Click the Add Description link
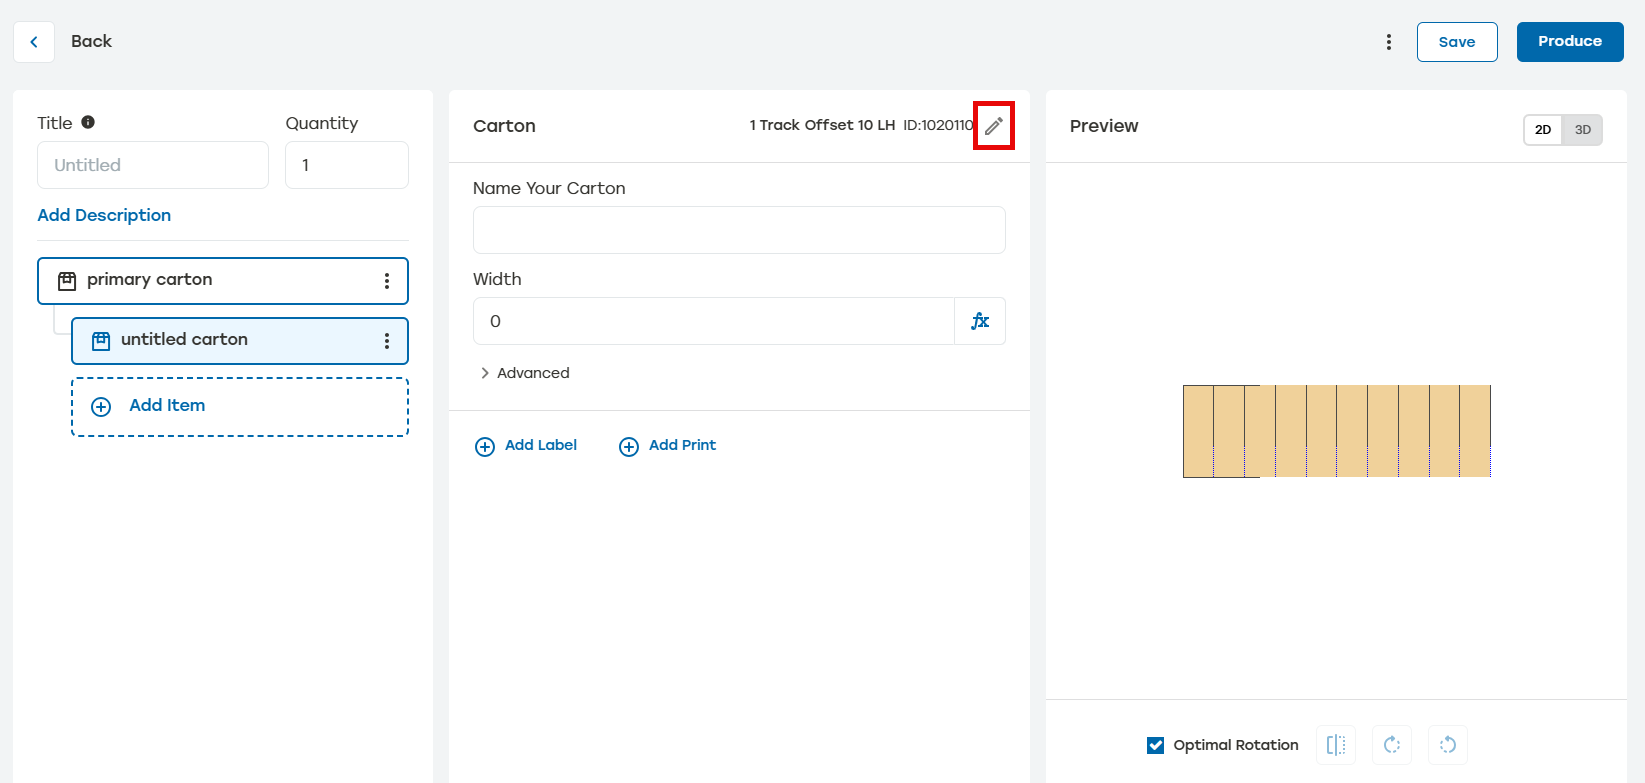This screenshot has height=783, width=1645. [104, 215]
